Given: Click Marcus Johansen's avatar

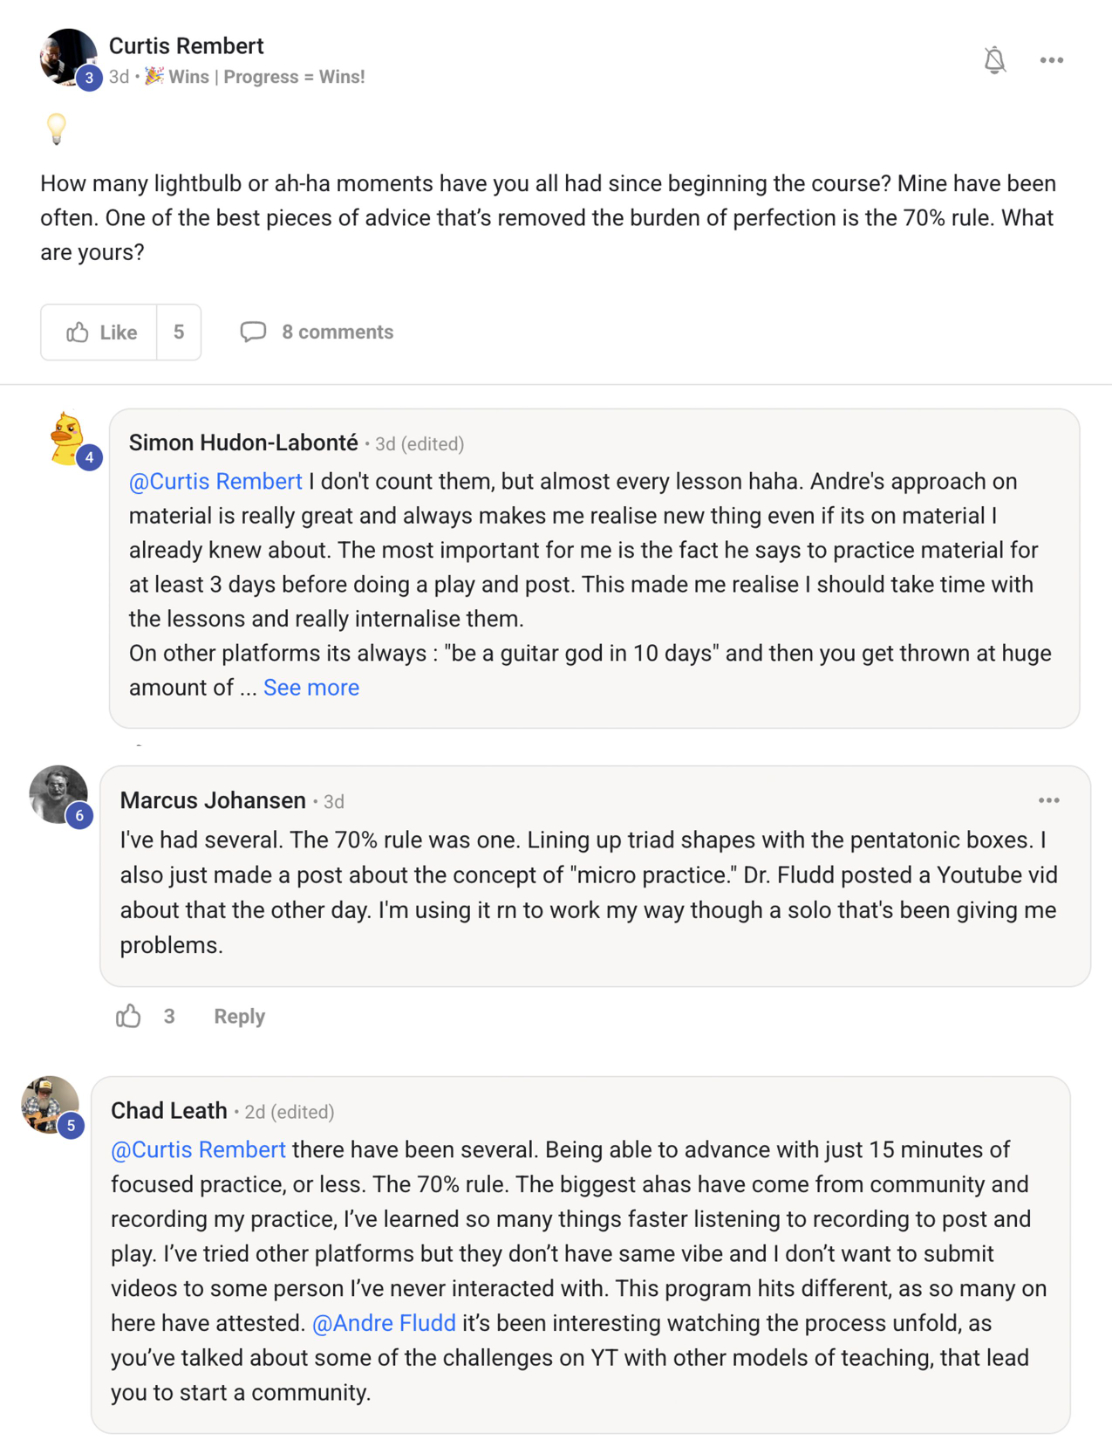Looking at the screenshot, I should (59, 795).
